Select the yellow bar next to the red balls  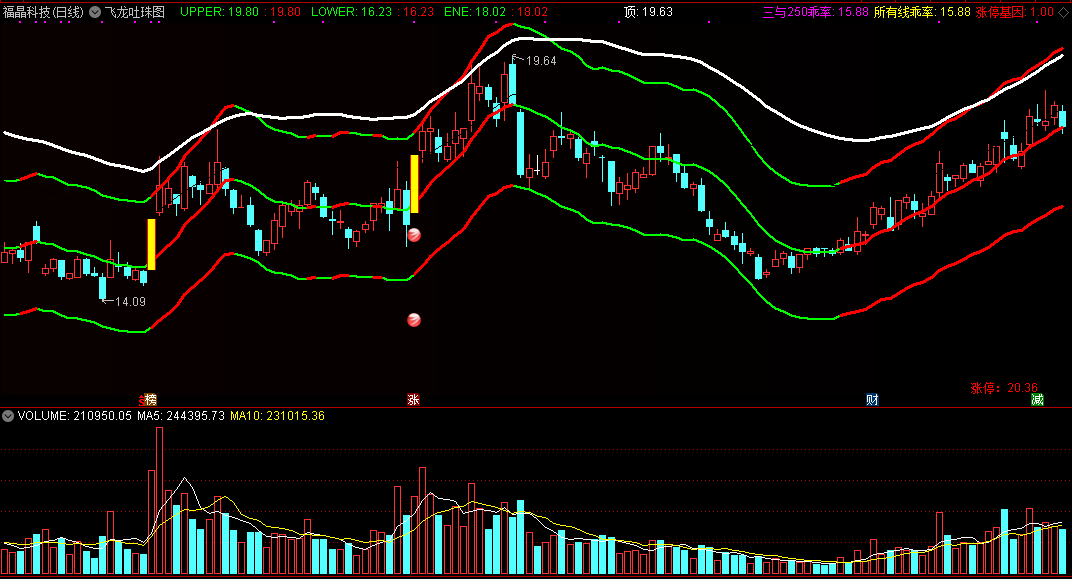414,184
